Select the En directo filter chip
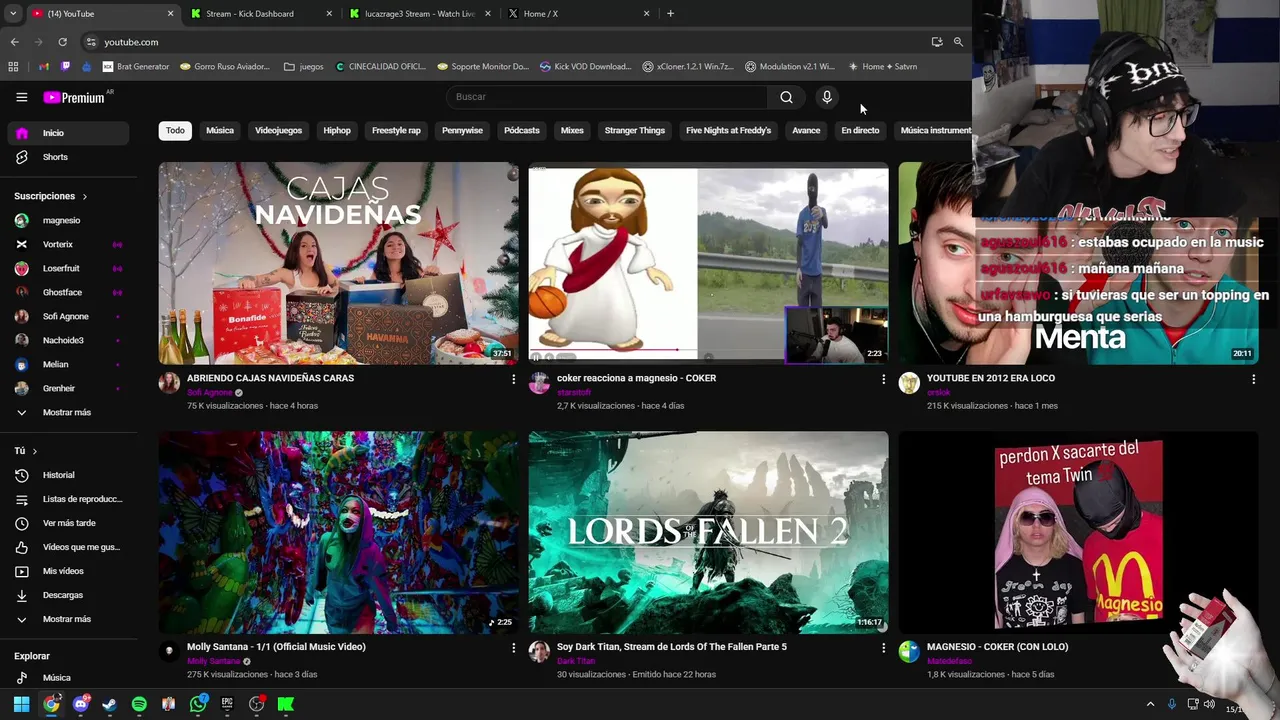Viewport: 1280px width, 720px height. (860, 130)
